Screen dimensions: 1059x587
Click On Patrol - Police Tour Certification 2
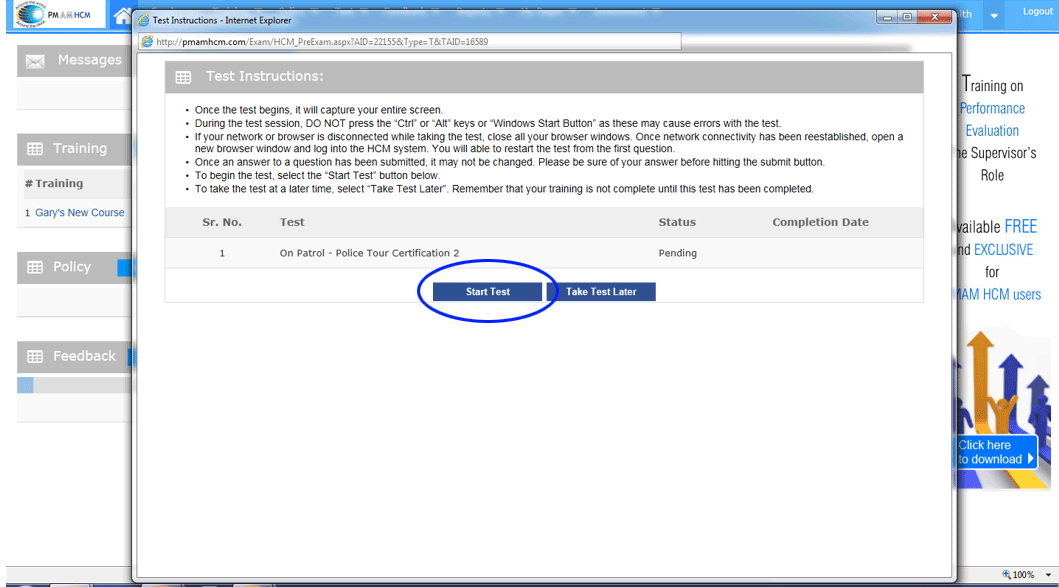[369, 253]
